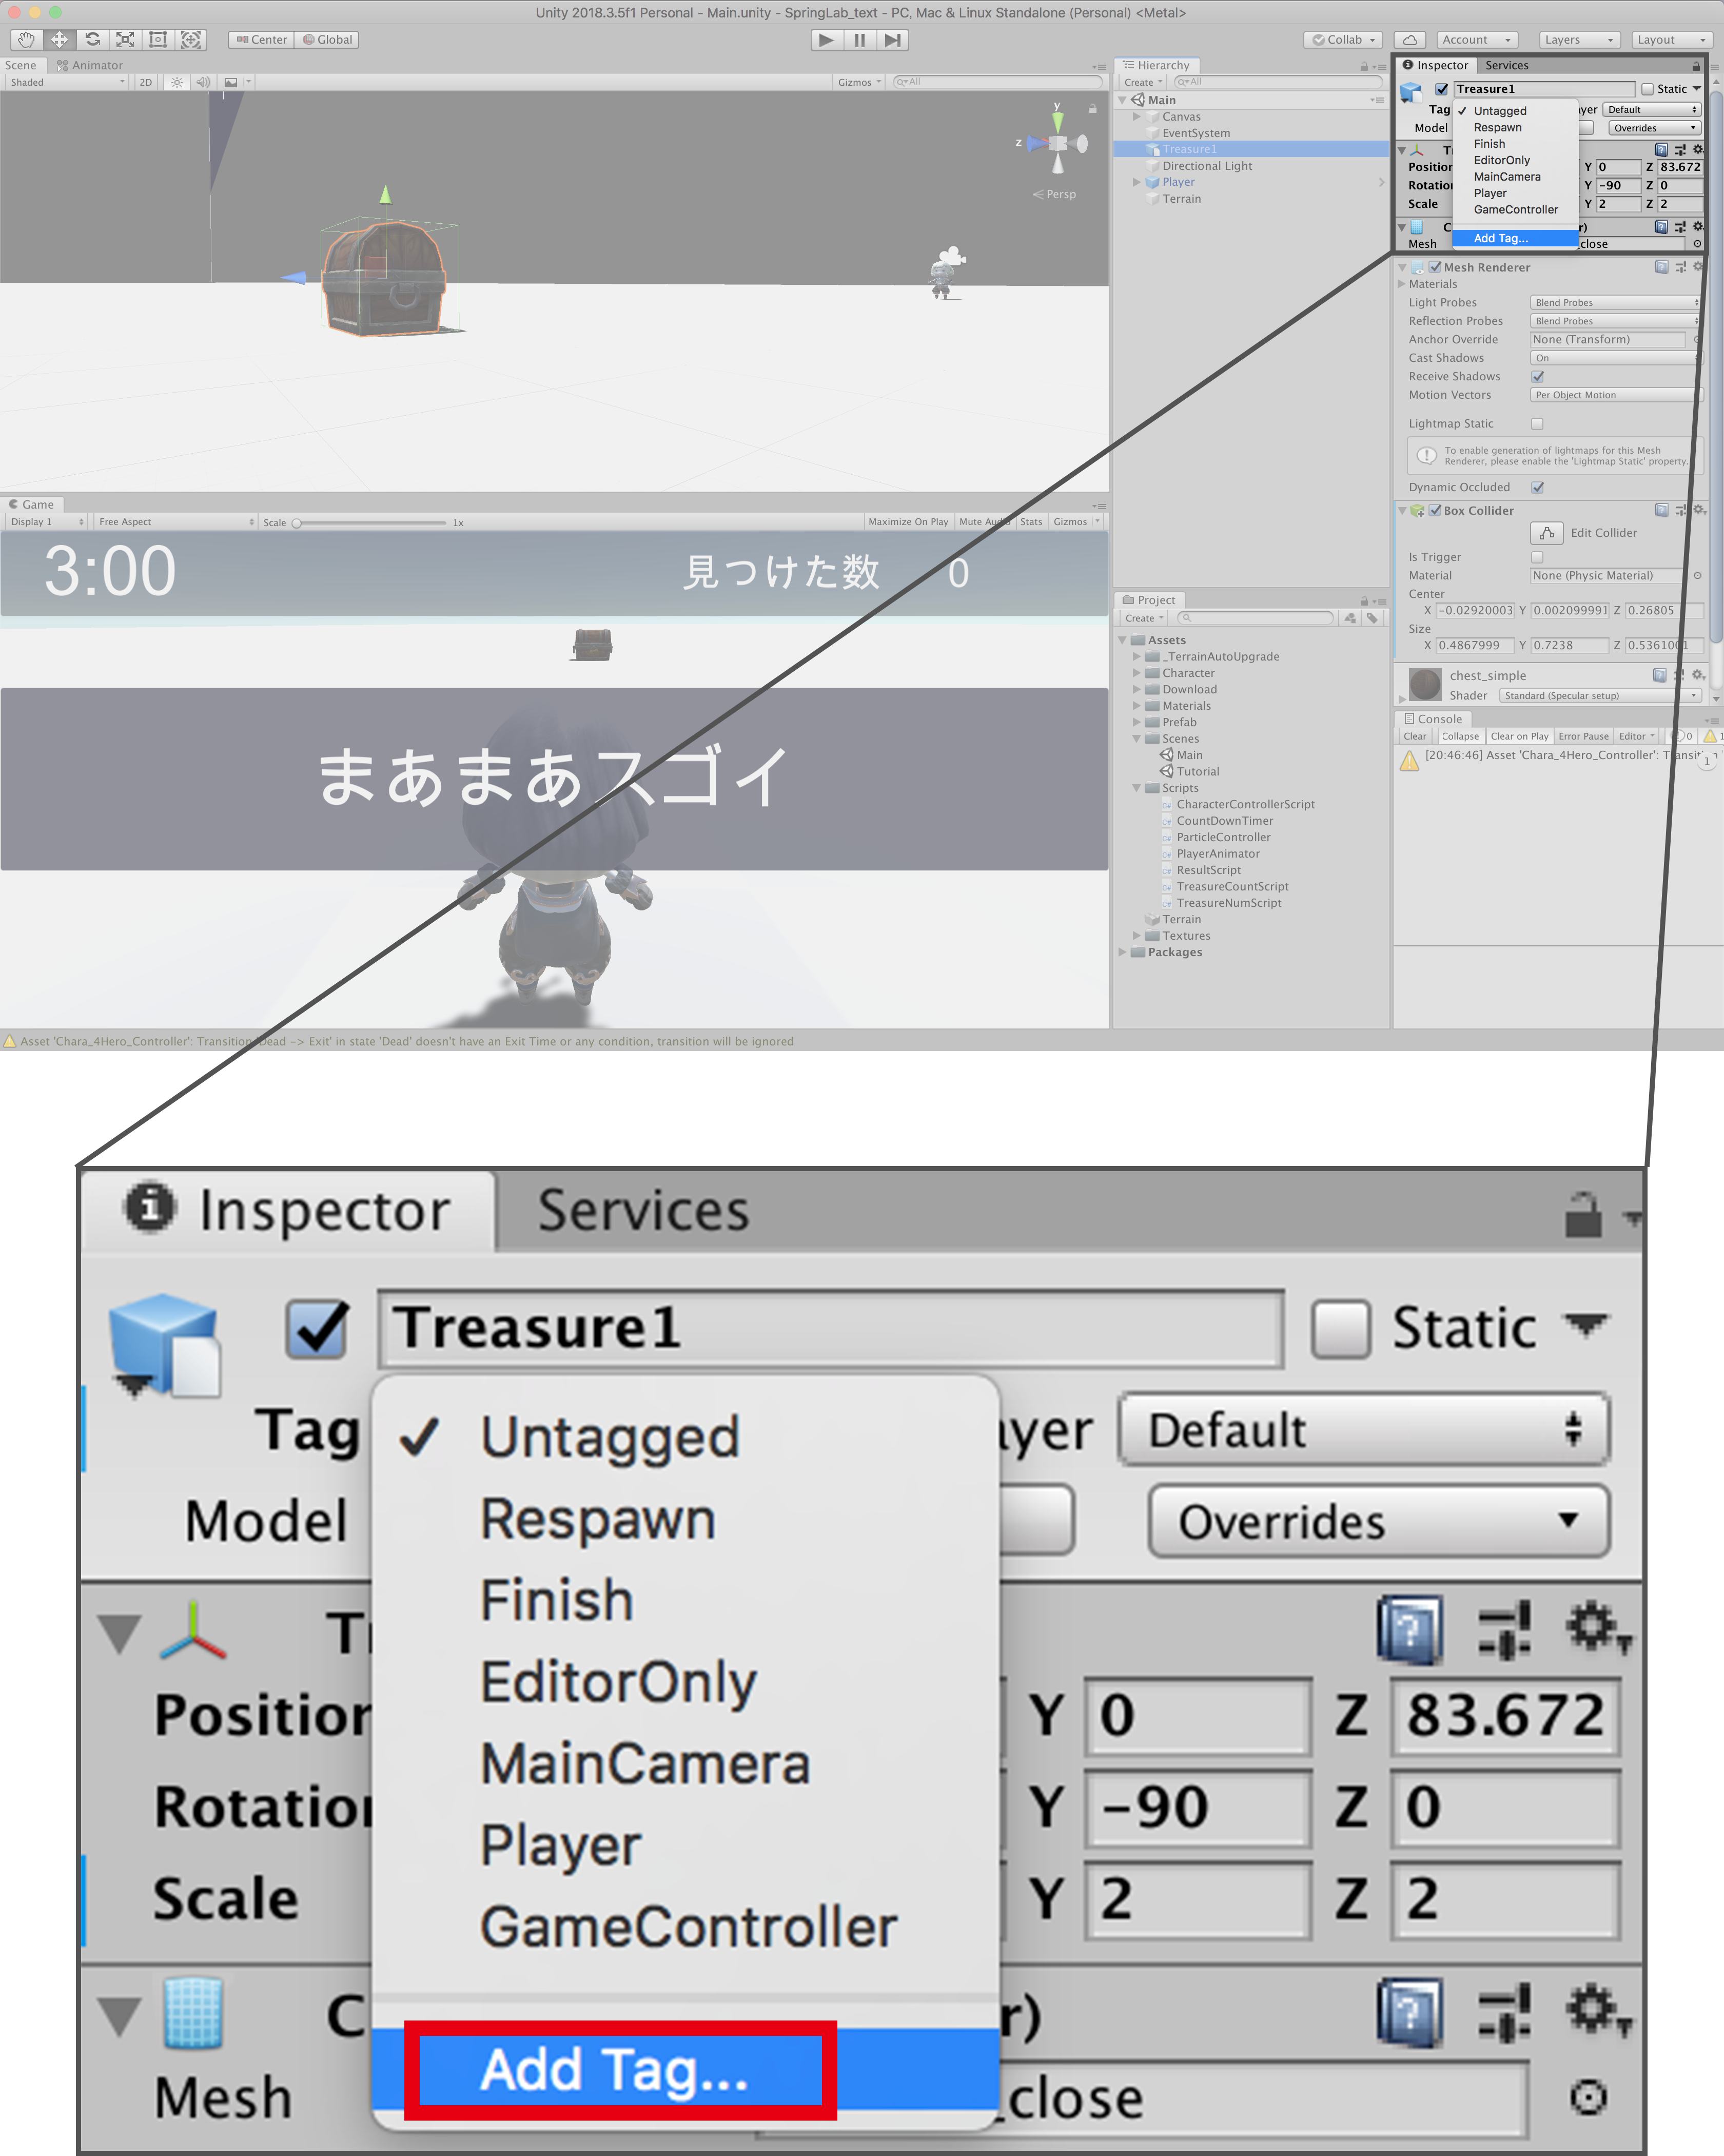Image resolution: width=1724 pixels, height=2156 pixels.
Task: Click Clear in the Console panel
Action: [x=1414, y=736]
